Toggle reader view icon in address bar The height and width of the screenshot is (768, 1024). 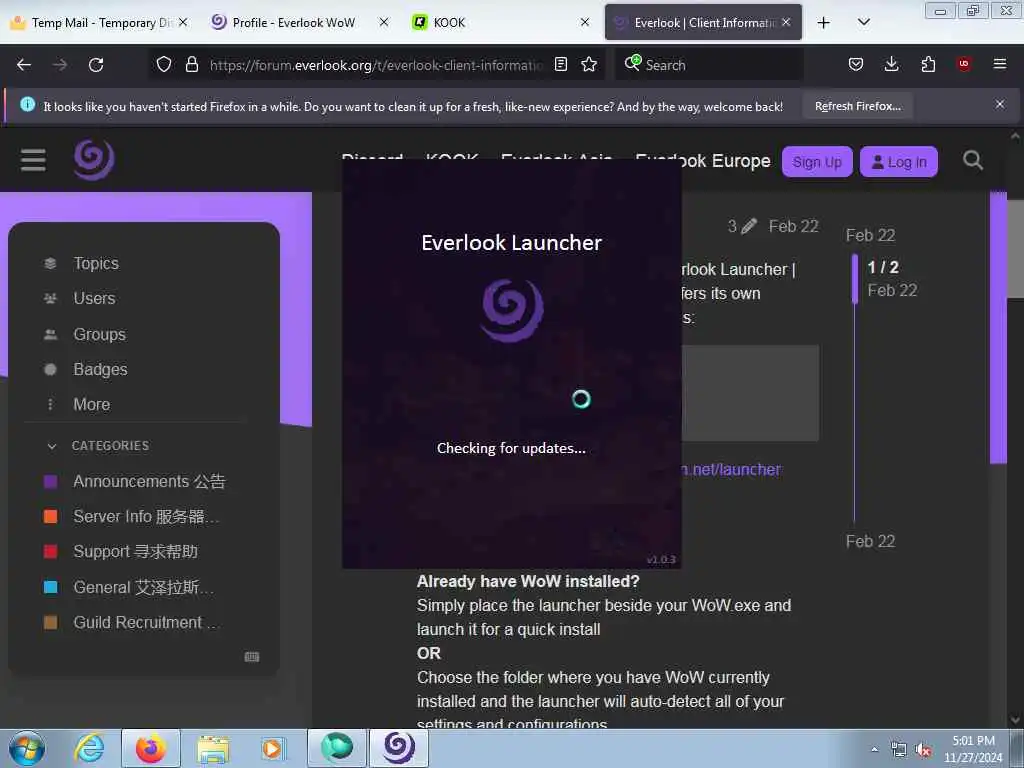click(x=560, y=64)
